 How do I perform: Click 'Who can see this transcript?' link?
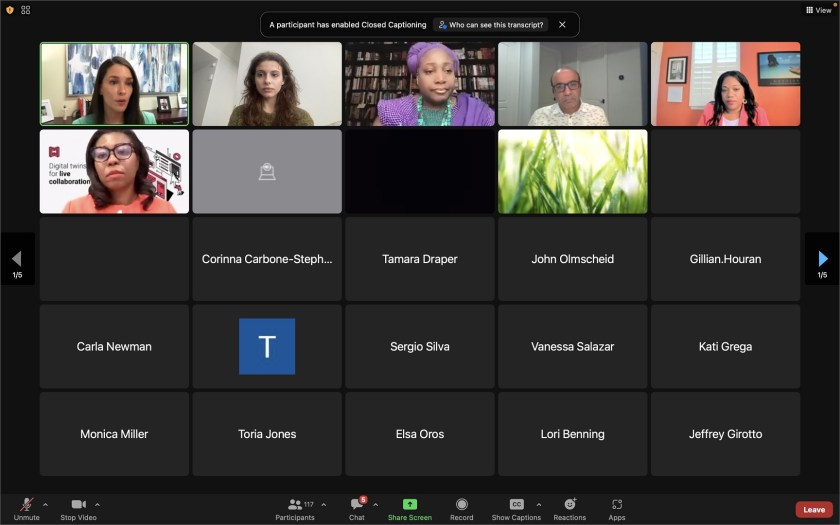(491, 25)
